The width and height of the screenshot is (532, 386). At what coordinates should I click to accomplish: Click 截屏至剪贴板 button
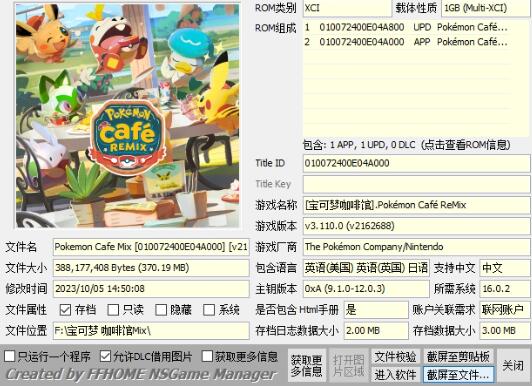pyautogui.click(x=458, y=357)
